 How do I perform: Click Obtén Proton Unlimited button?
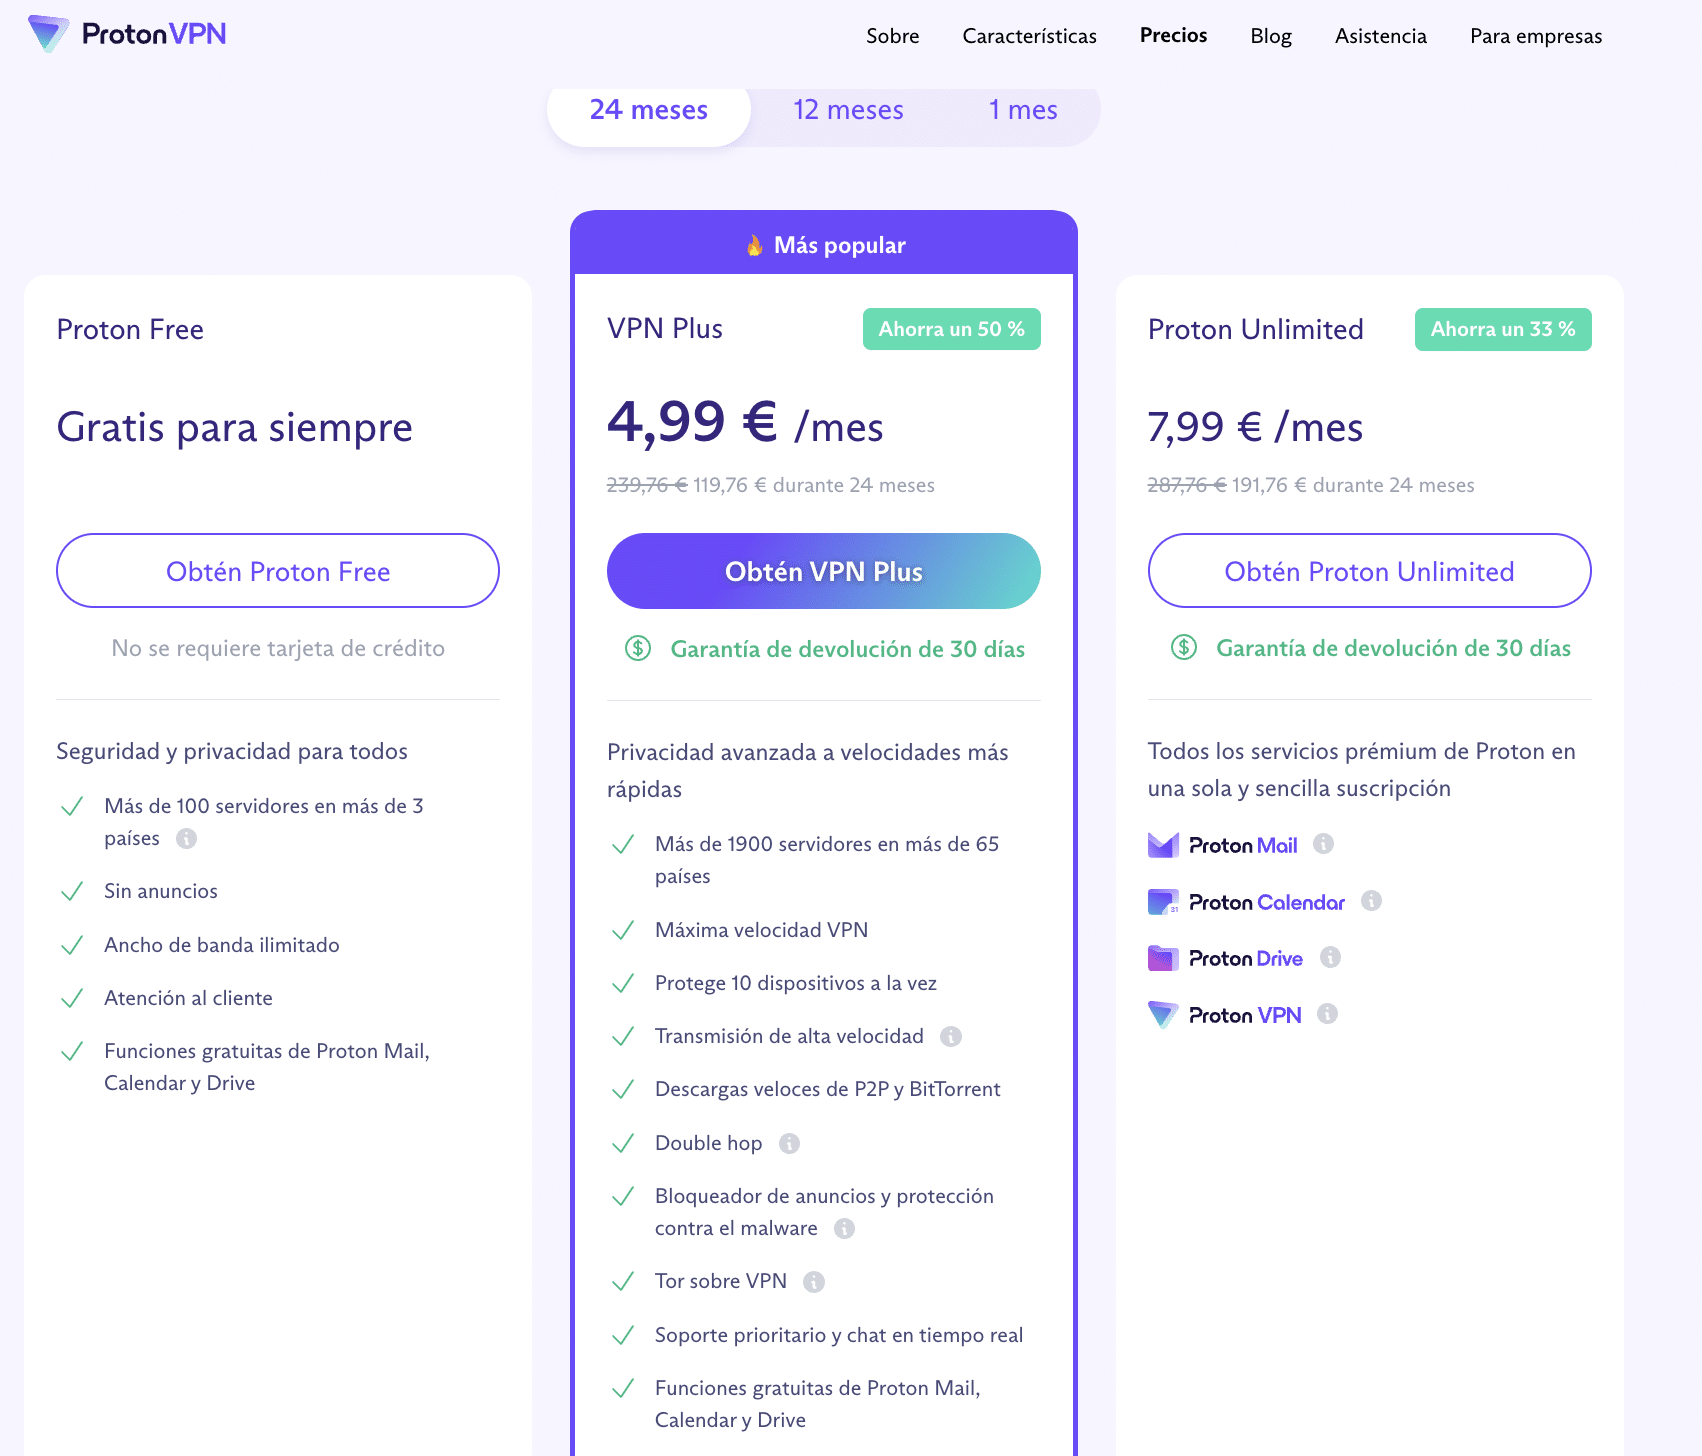pos(1370,571)
